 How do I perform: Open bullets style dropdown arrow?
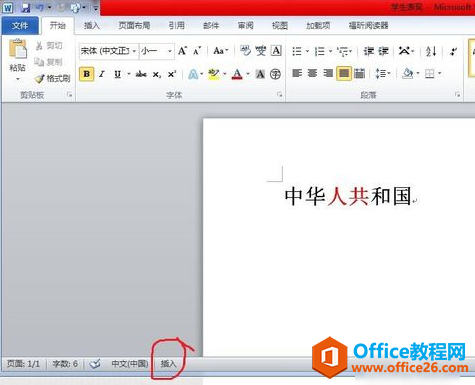pos(307,51)
